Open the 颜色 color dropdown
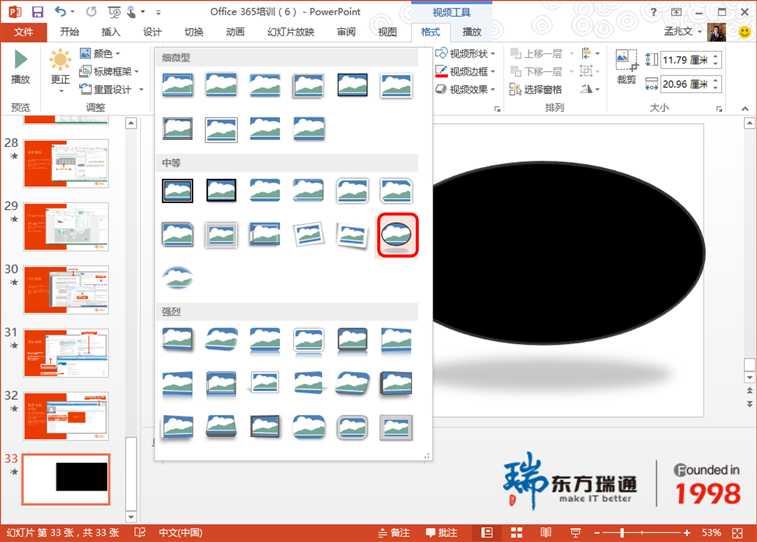This screenshot has width=757, height=542. [x=100, y=53]
